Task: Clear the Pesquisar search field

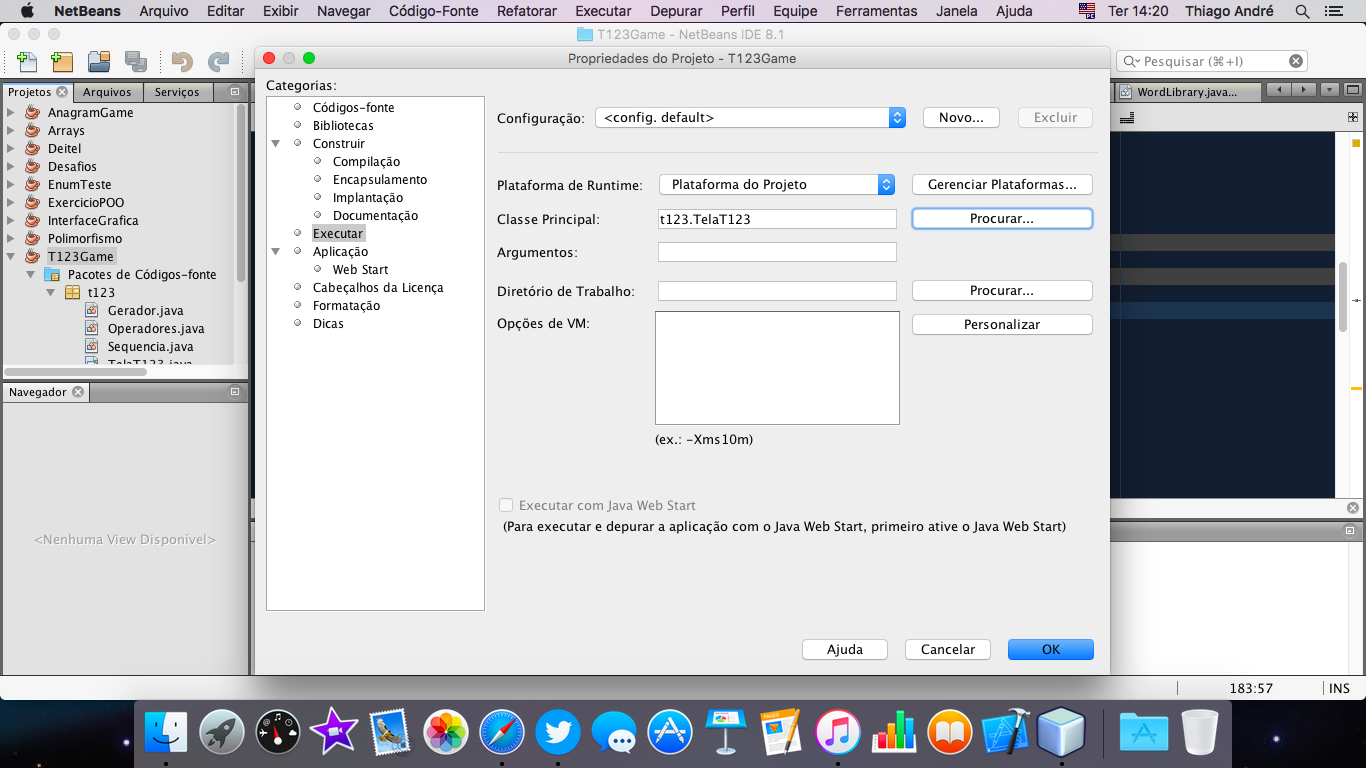Action: pos(1296,61)
